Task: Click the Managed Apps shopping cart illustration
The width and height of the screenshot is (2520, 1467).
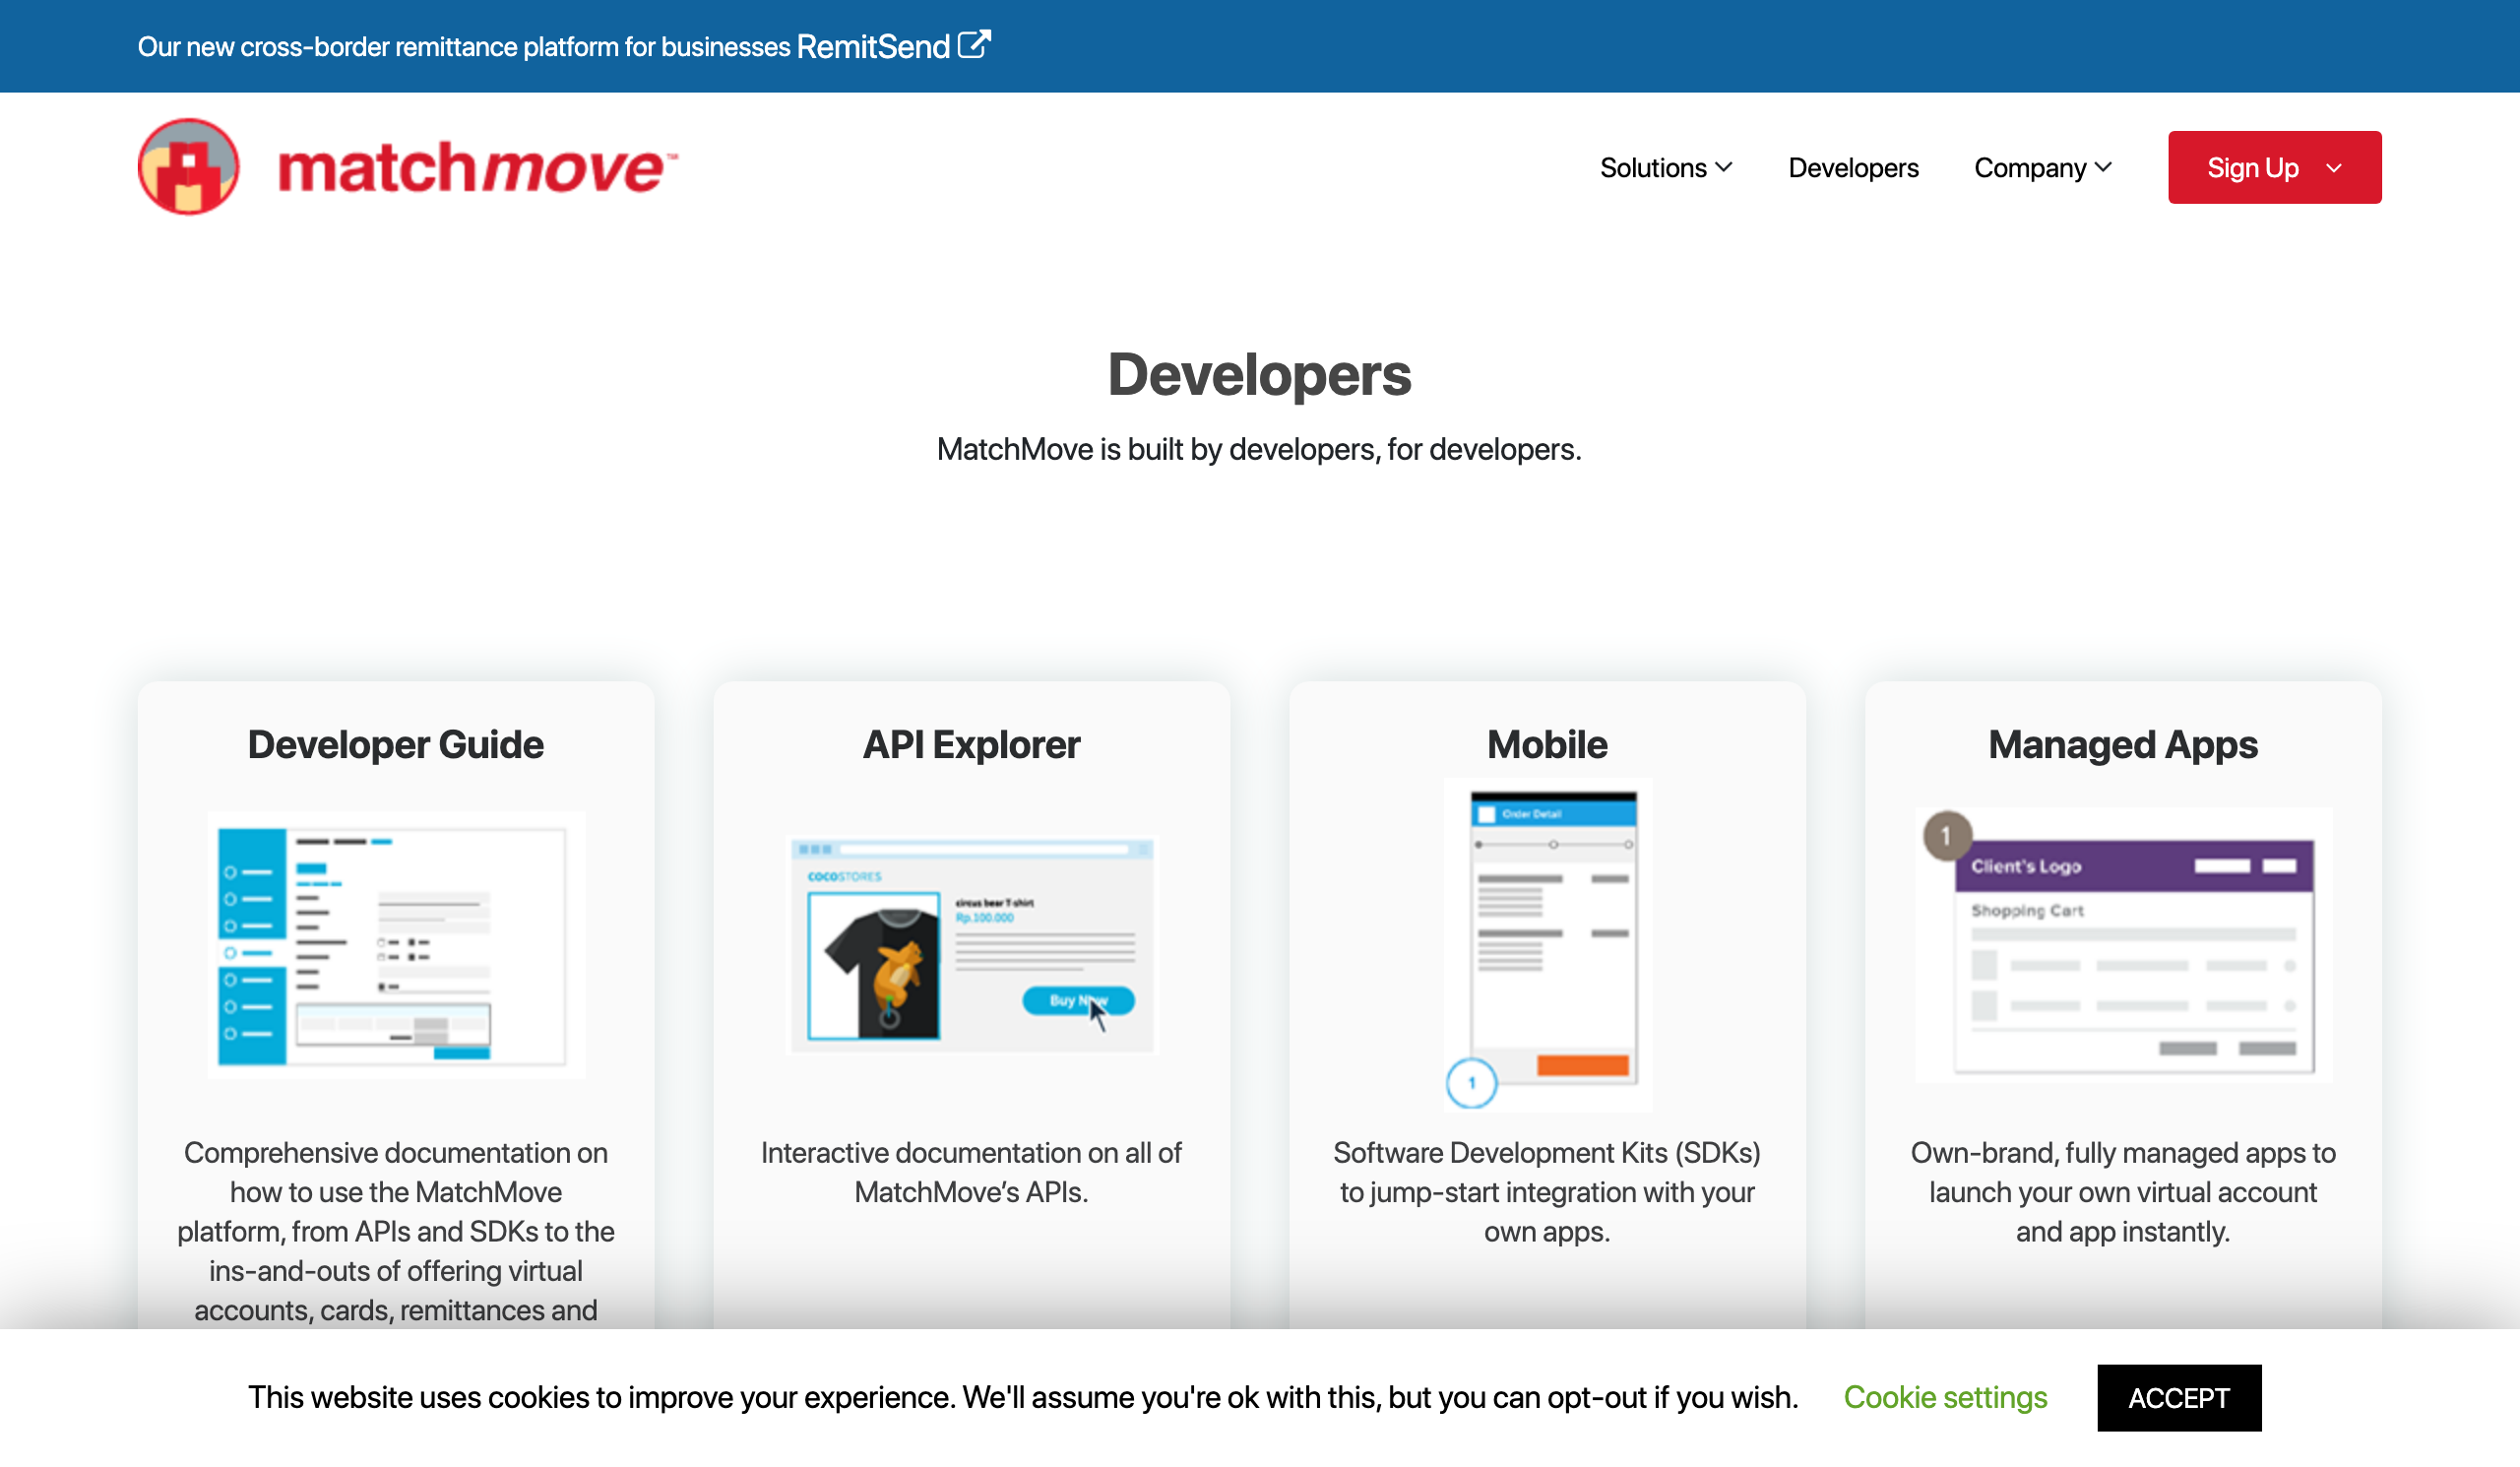Action: (x=2123, y=945)
